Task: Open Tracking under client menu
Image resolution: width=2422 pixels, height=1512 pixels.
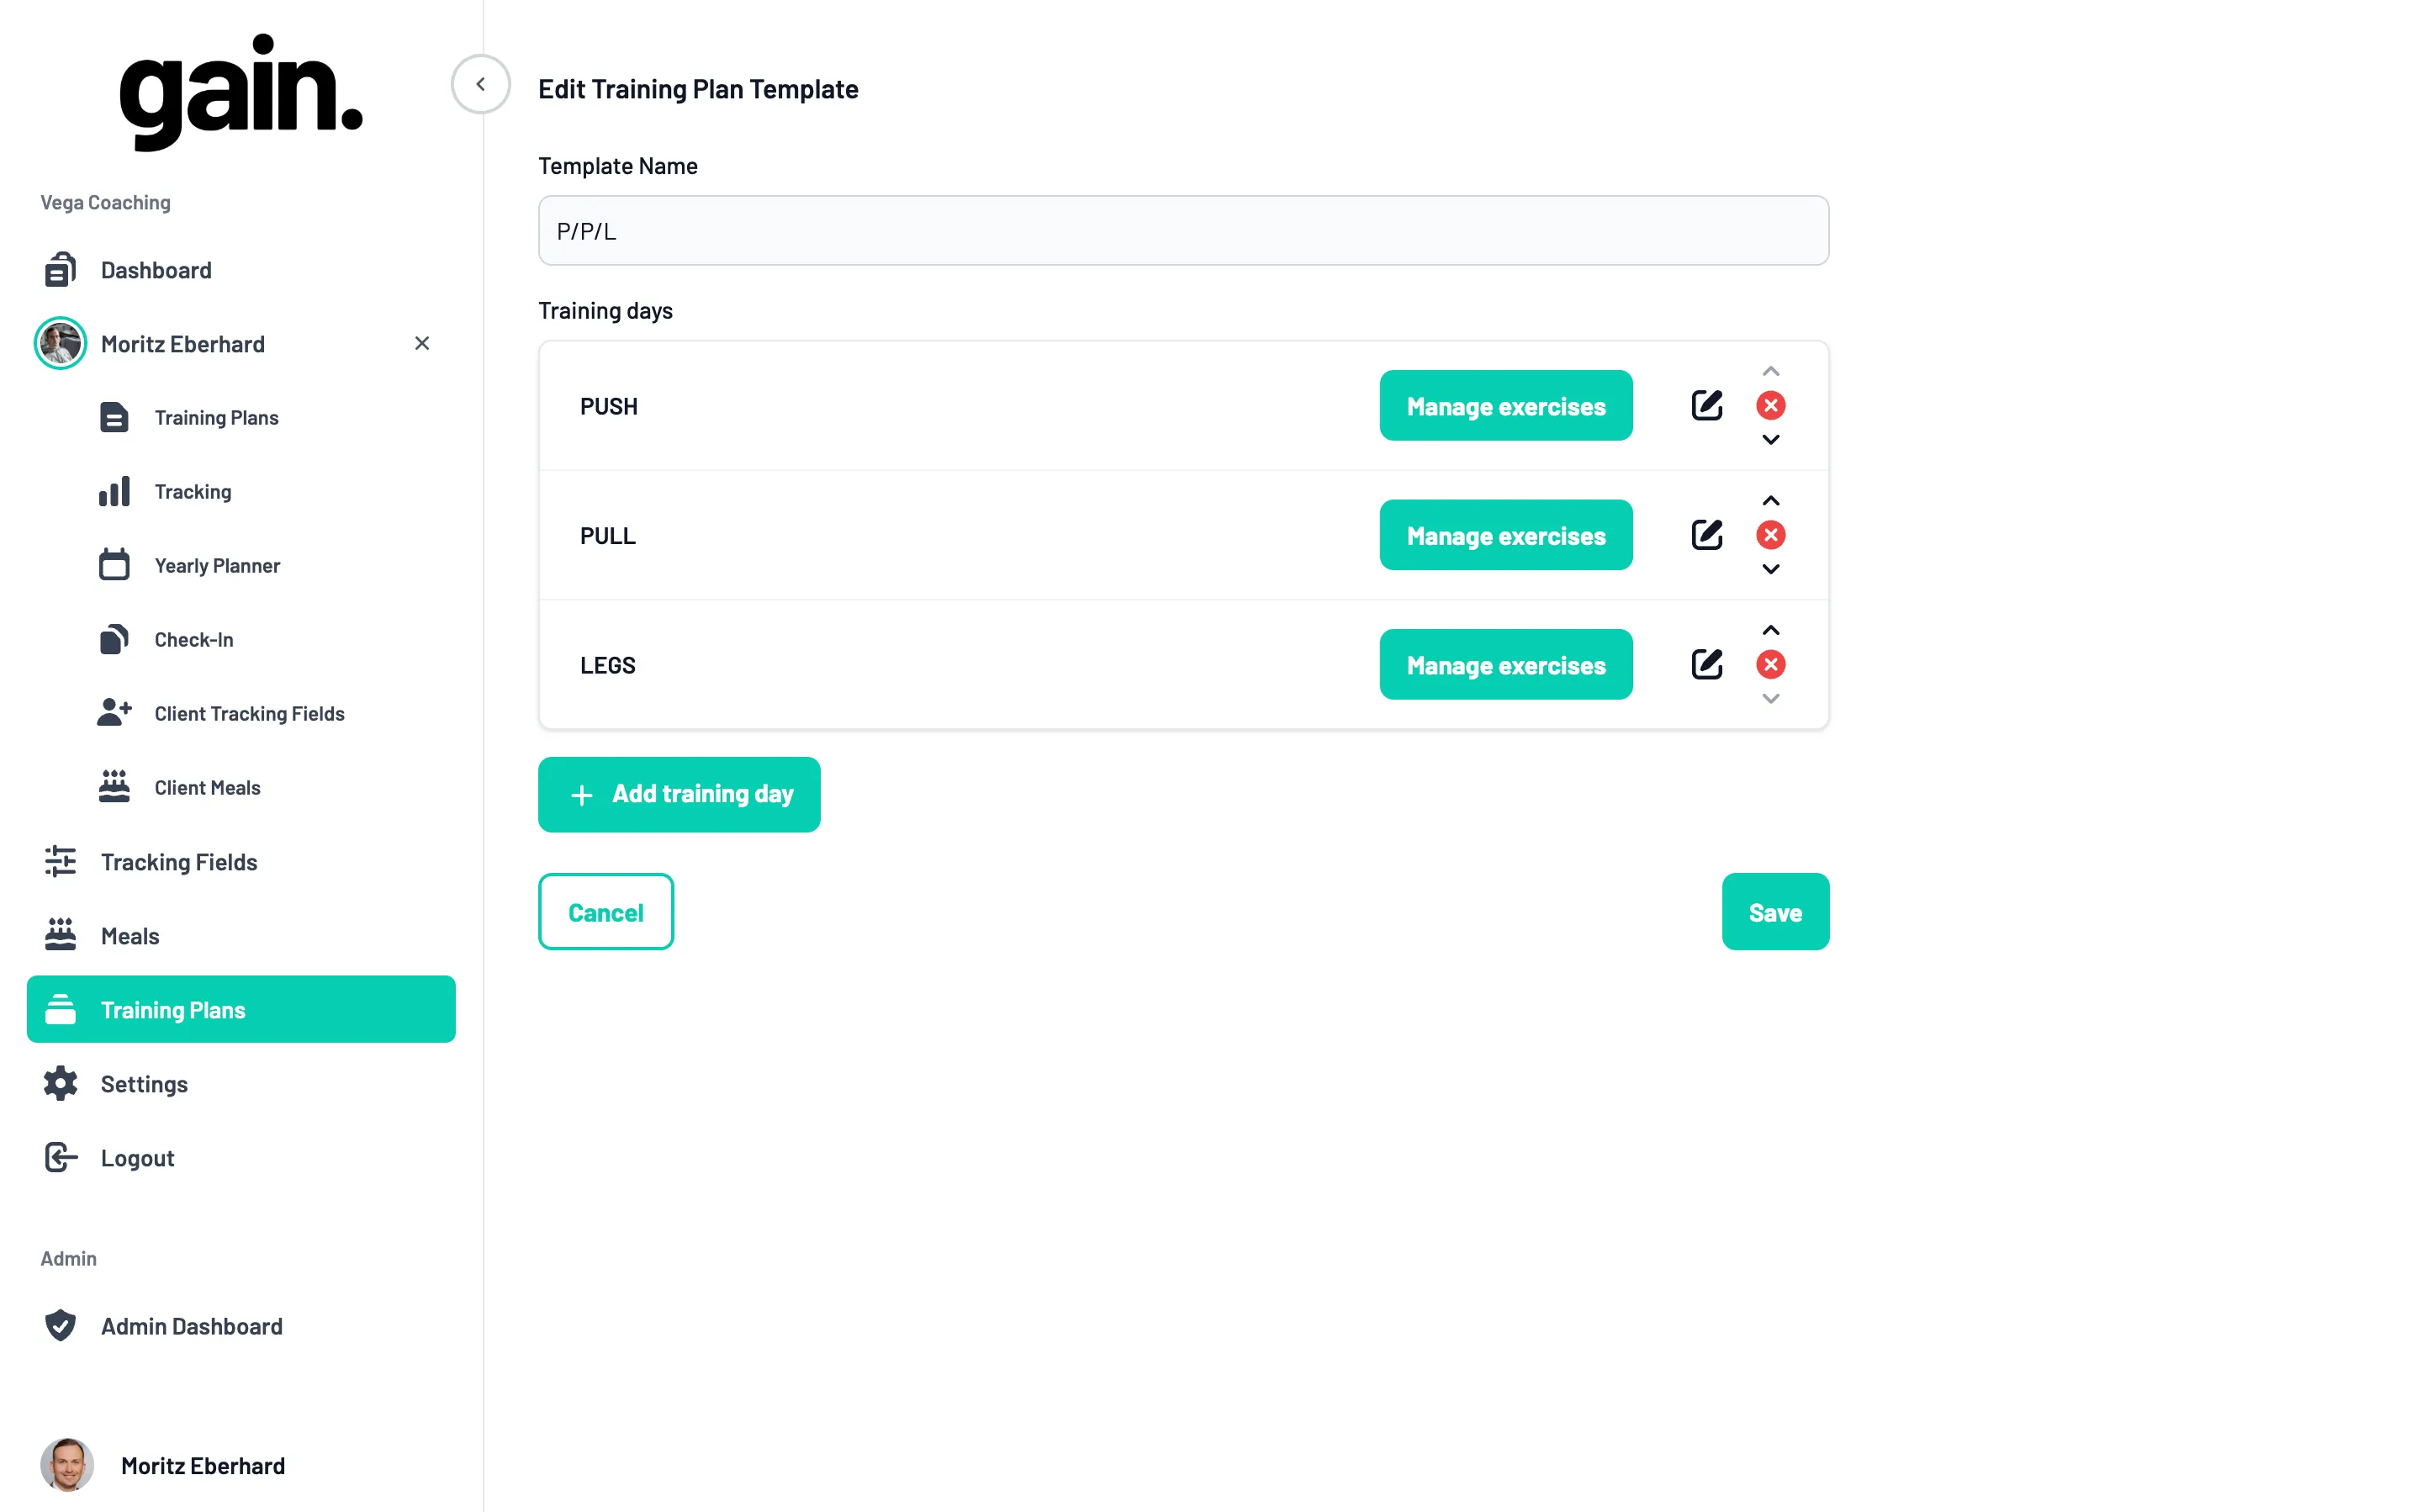Action: click(192, 492)
